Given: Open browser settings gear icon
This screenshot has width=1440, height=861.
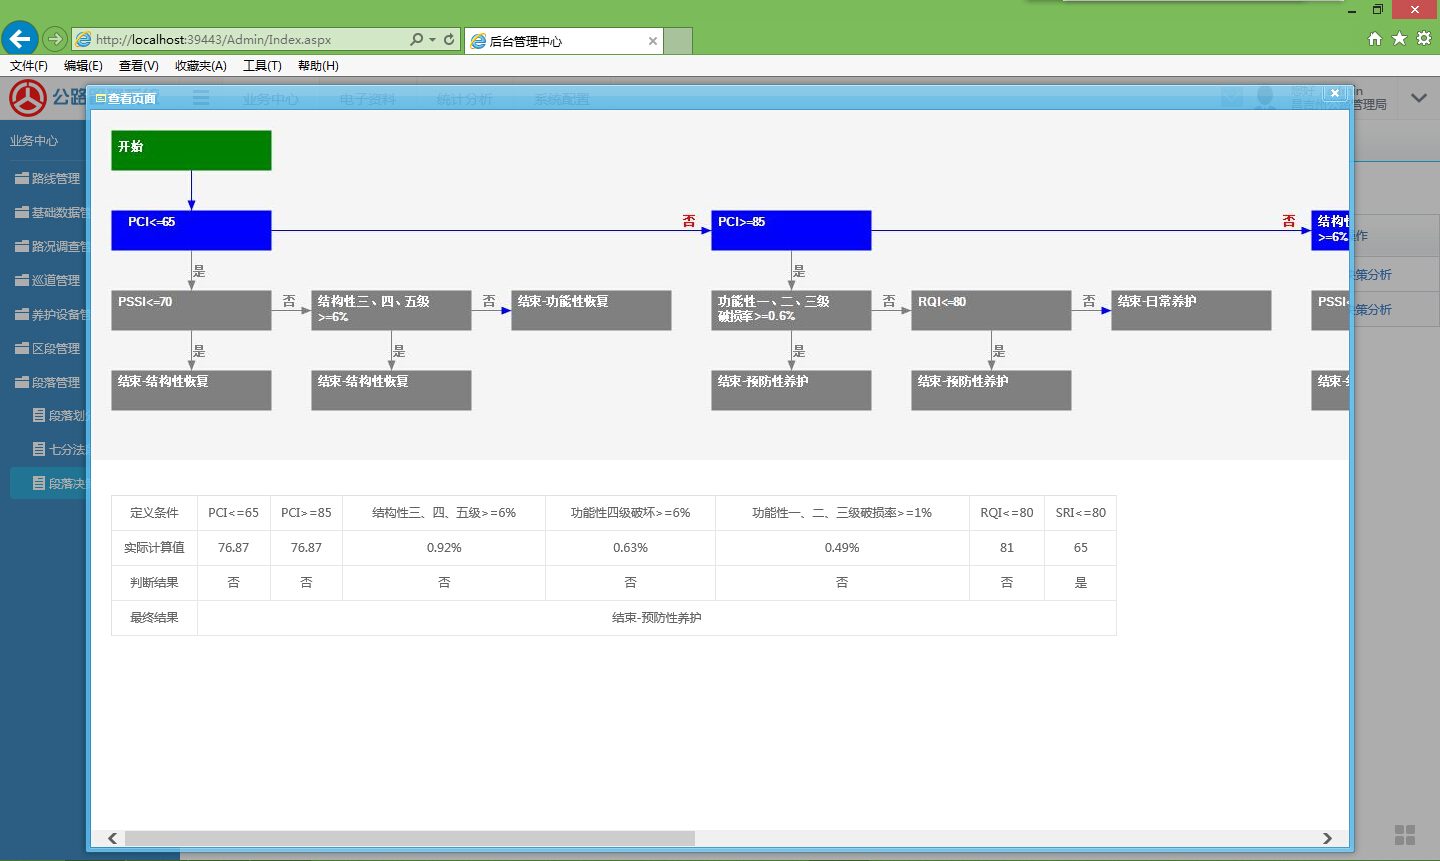Looking at the screenshot, I should tap(1424, 38).
